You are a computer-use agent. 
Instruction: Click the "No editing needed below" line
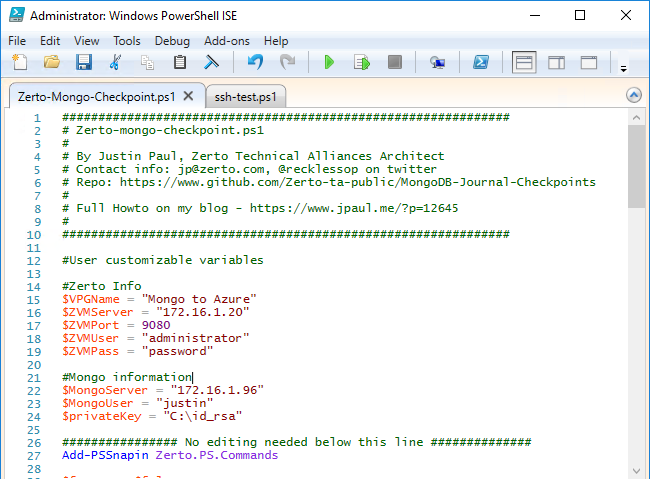[297, 442]
